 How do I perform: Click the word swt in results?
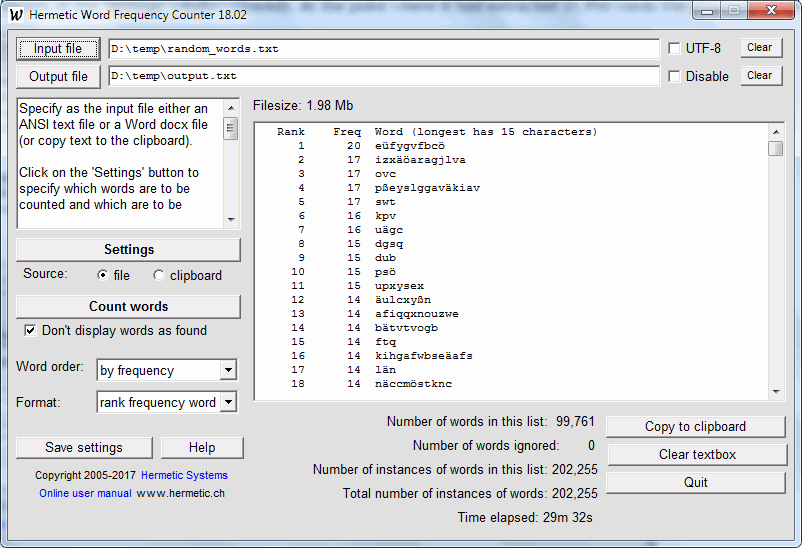[x=385, y=202]
